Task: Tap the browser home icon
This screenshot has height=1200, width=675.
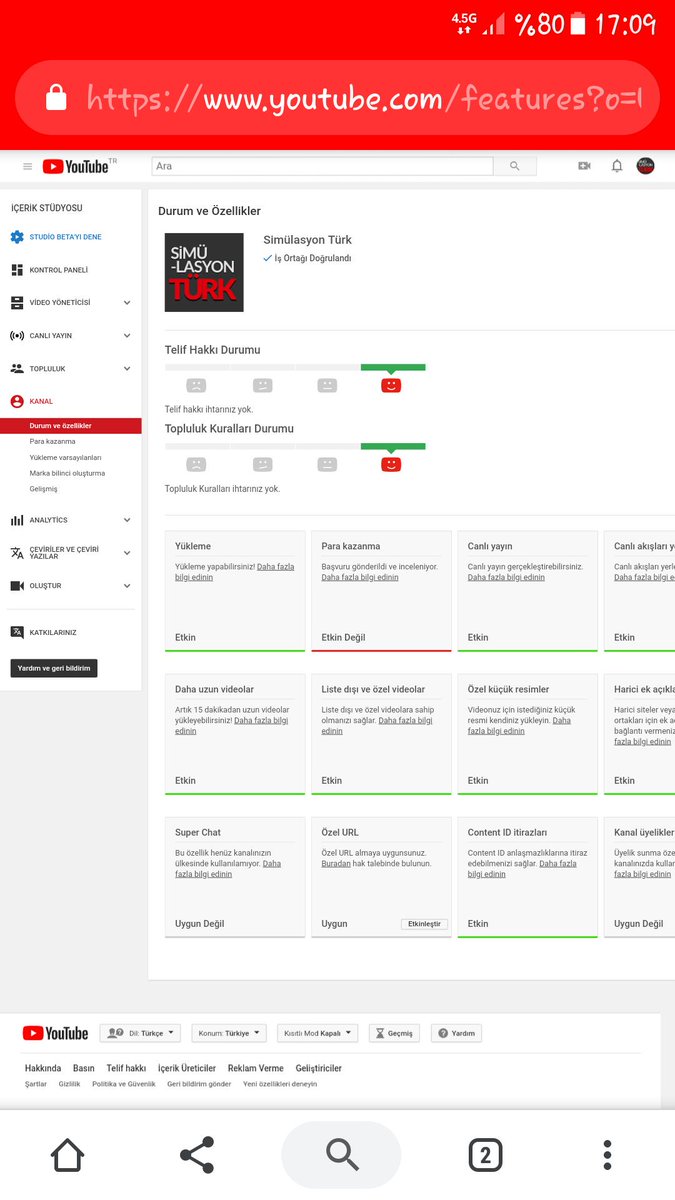Action: tap(67, 1155)
